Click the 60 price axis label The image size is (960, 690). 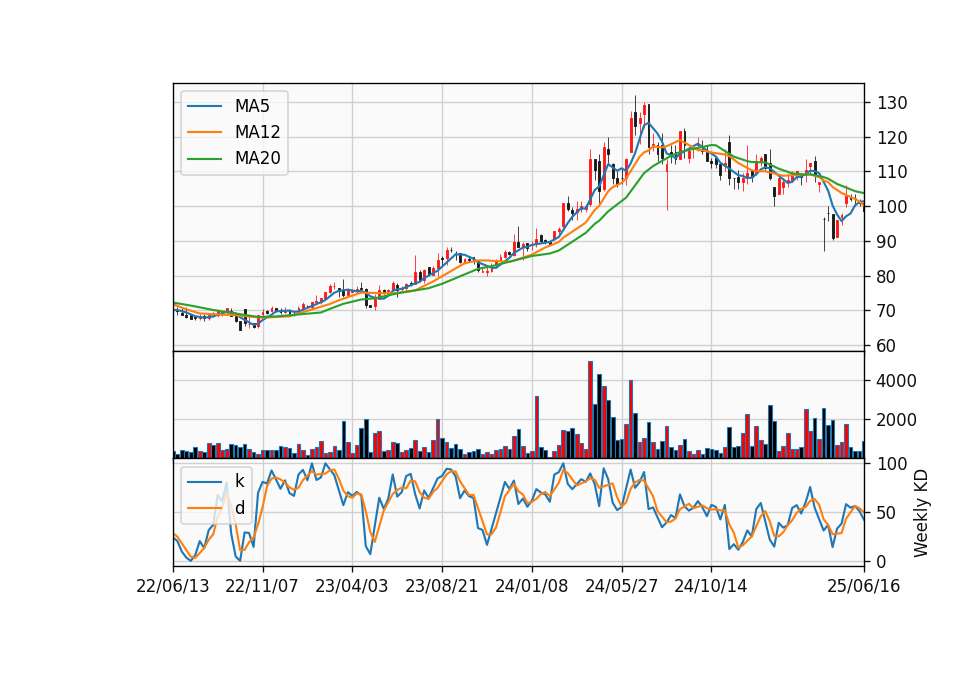(887, 346)
